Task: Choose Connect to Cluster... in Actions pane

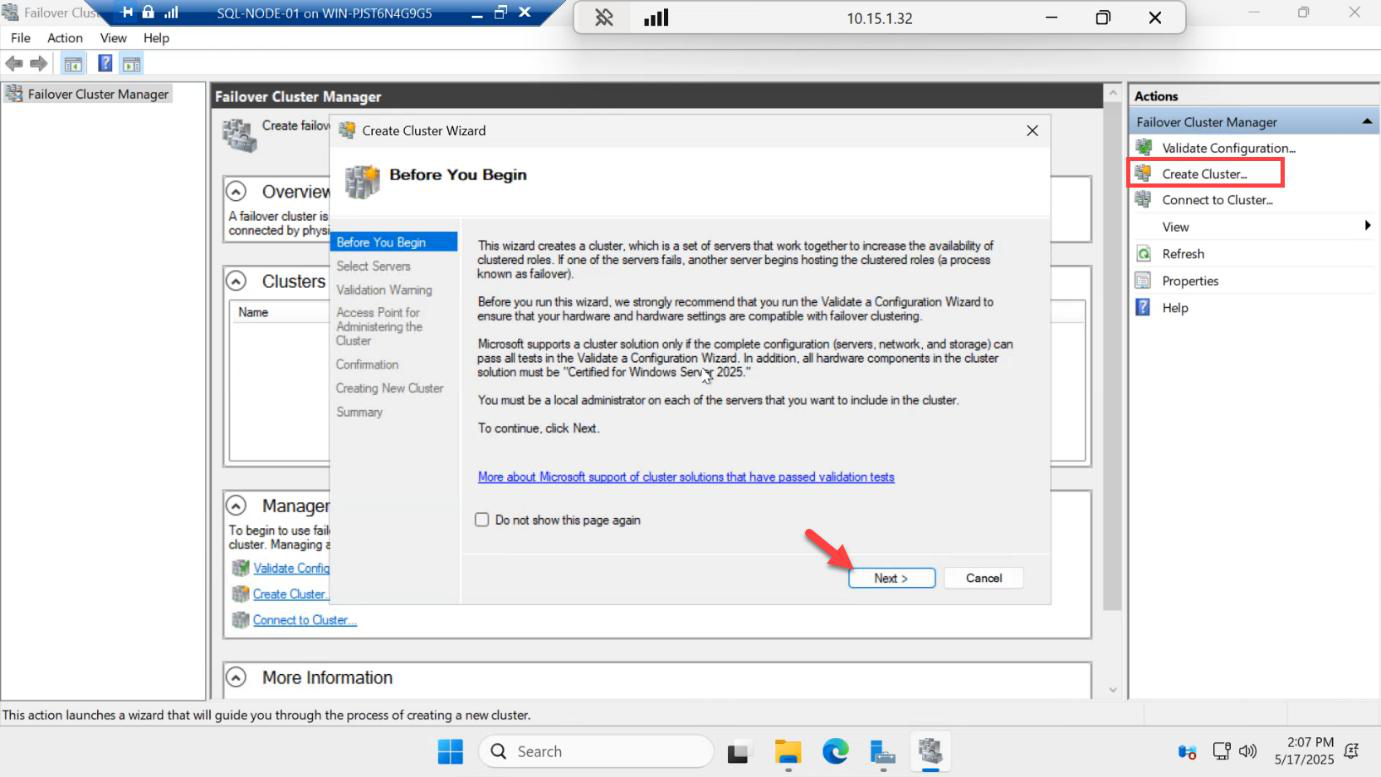Action: [1217, 200]
